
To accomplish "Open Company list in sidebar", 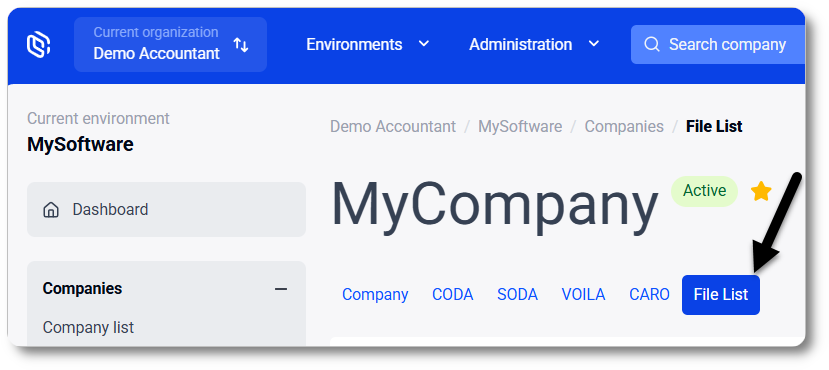I will [x=88, y=328].
